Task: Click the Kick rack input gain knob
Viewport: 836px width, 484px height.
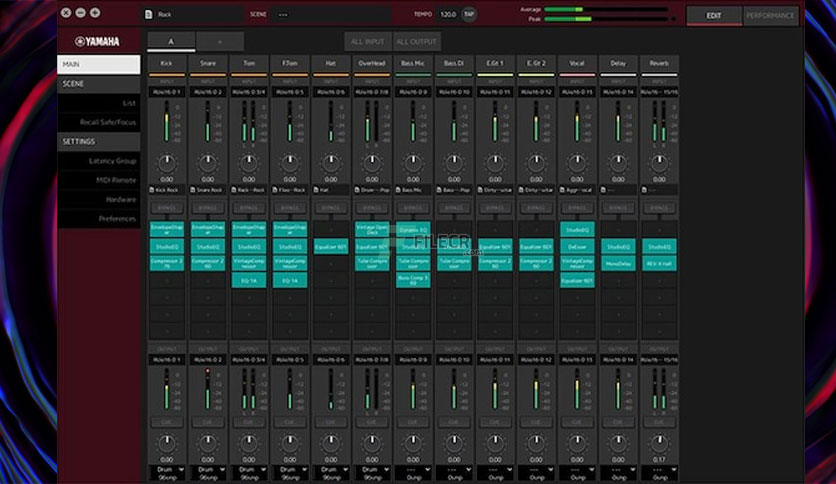Action: click(x=167, y=163)
